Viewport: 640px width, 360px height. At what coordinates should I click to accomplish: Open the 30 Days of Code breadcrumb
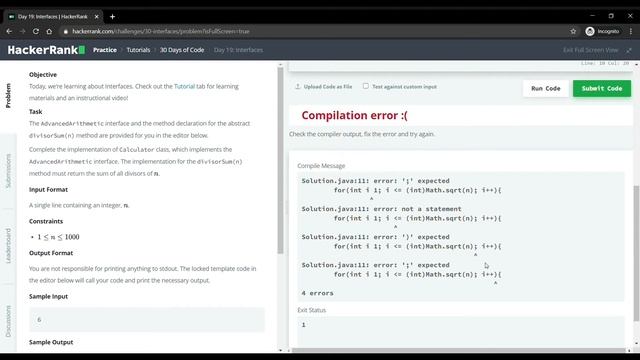[x=182, y=50]
